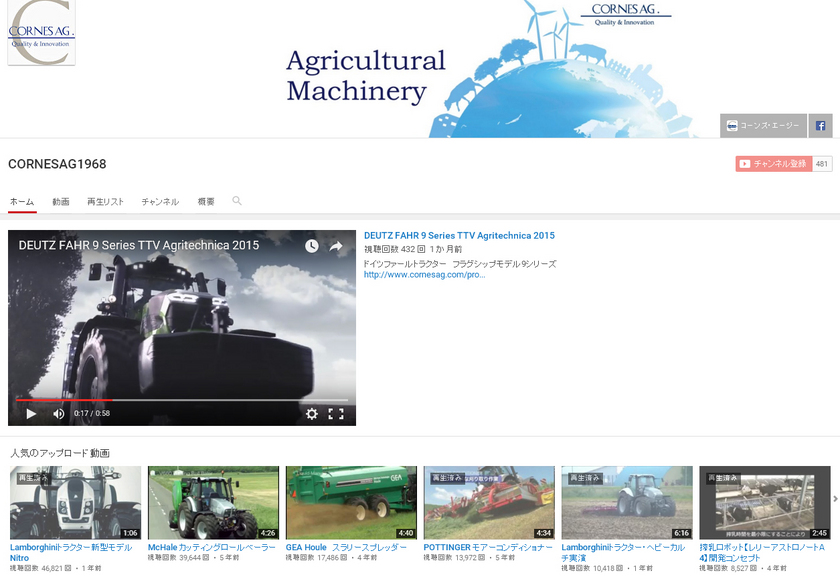
Task: Open the milking robot 2:45 thumbnail
Action: (x=765, y=502)
